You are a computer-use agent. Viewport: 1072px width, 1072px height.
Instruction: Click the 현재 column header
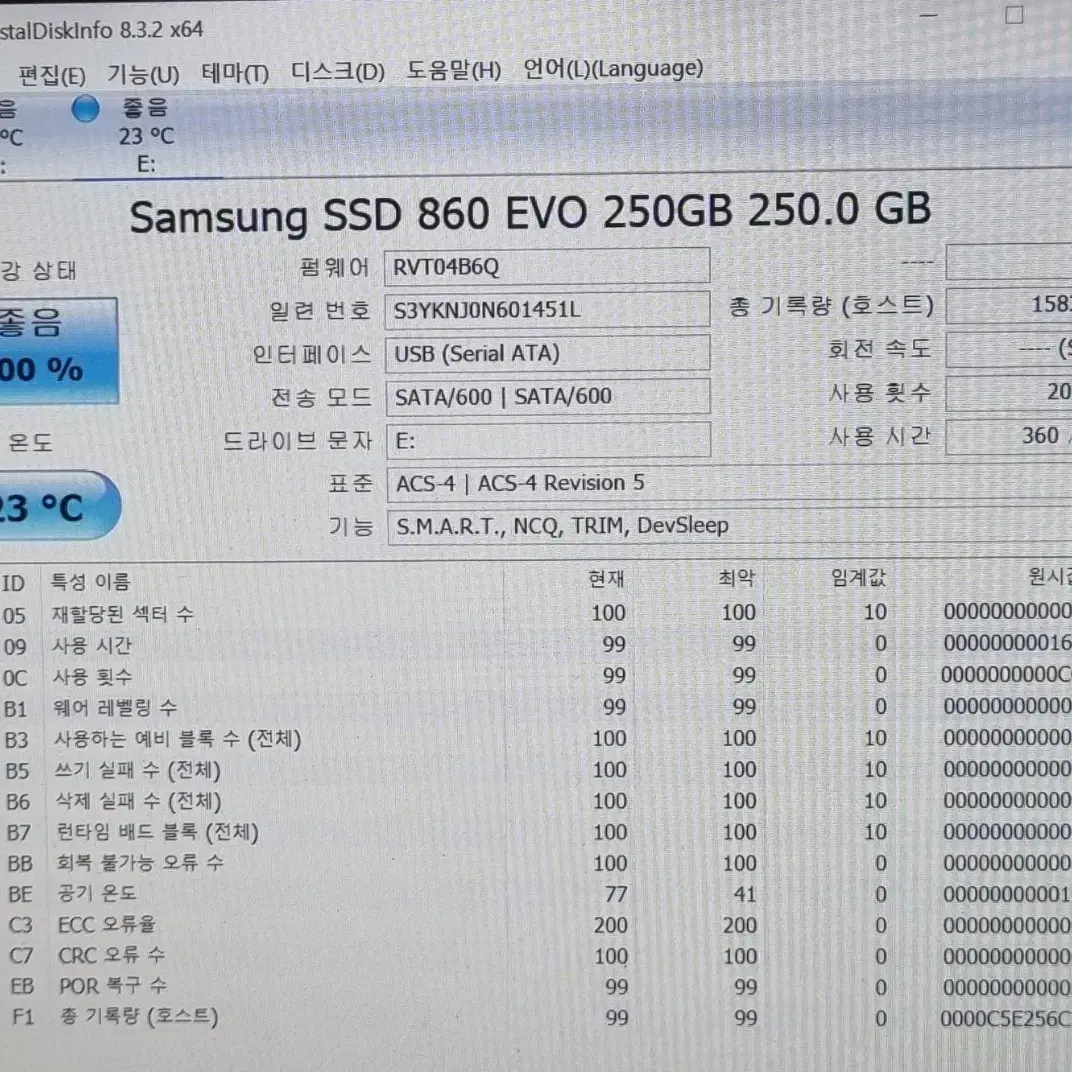[606, 579]
